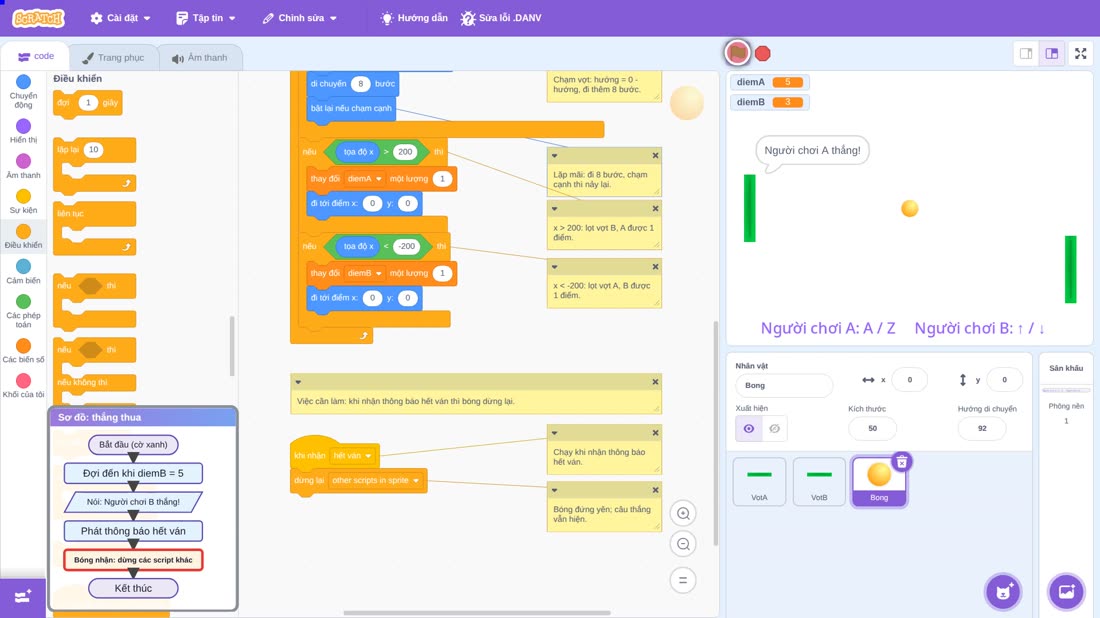The height and width of the screenshot is (618, 1100).
Task: Open the Khối của tôi category
Action: click(x=23, y=386)
